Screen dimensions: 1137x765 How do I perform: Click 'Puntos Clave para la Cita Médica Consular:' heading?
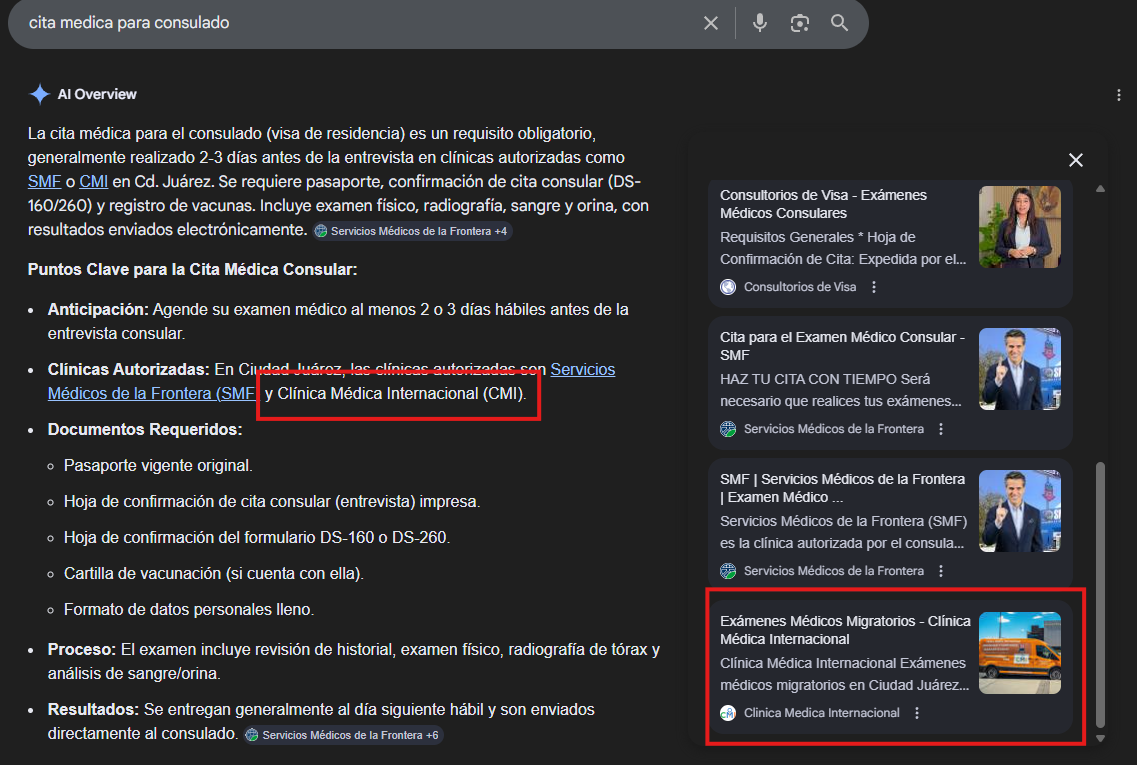(x=192, y=270)
